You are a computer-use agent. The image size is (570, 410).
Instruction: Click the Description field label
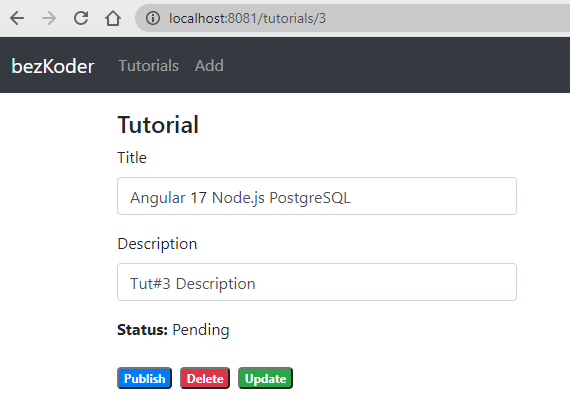[x=157, y=244]
